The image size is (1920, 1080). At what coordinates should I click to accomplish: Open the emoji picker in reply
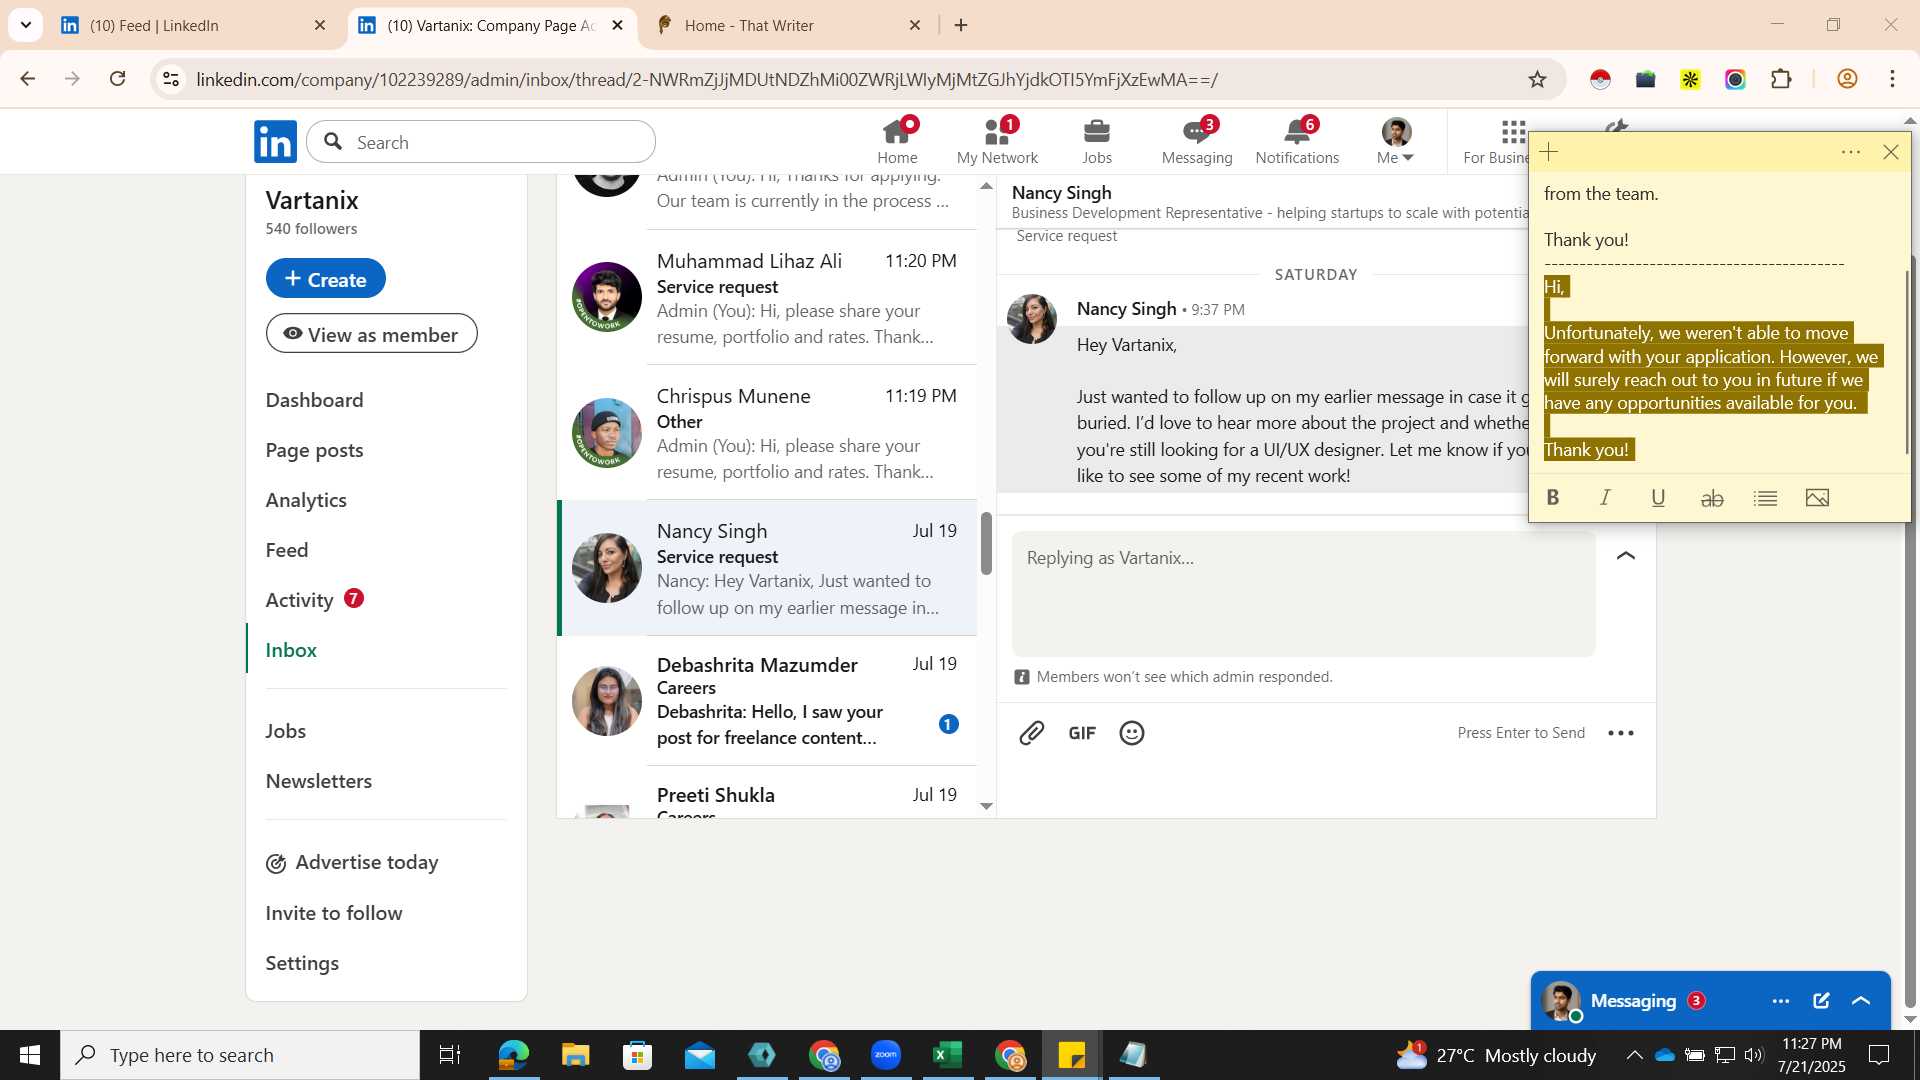(1132, 733)
